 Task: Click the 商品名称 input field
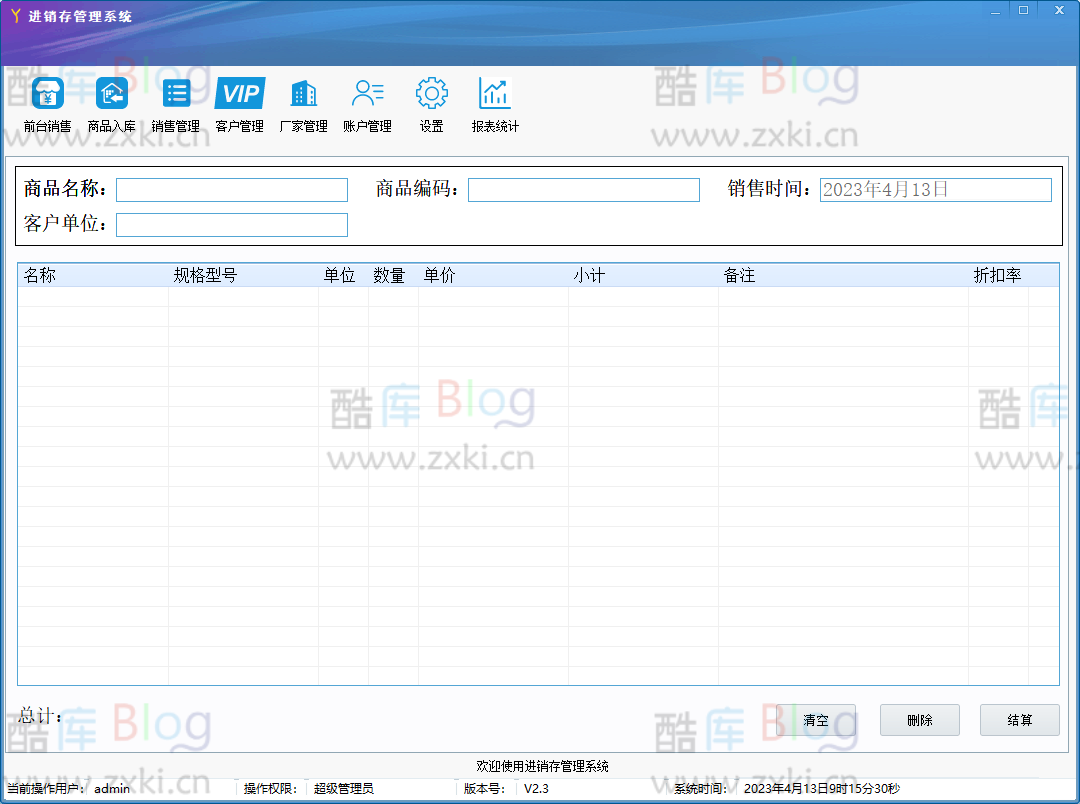point(231,189)
